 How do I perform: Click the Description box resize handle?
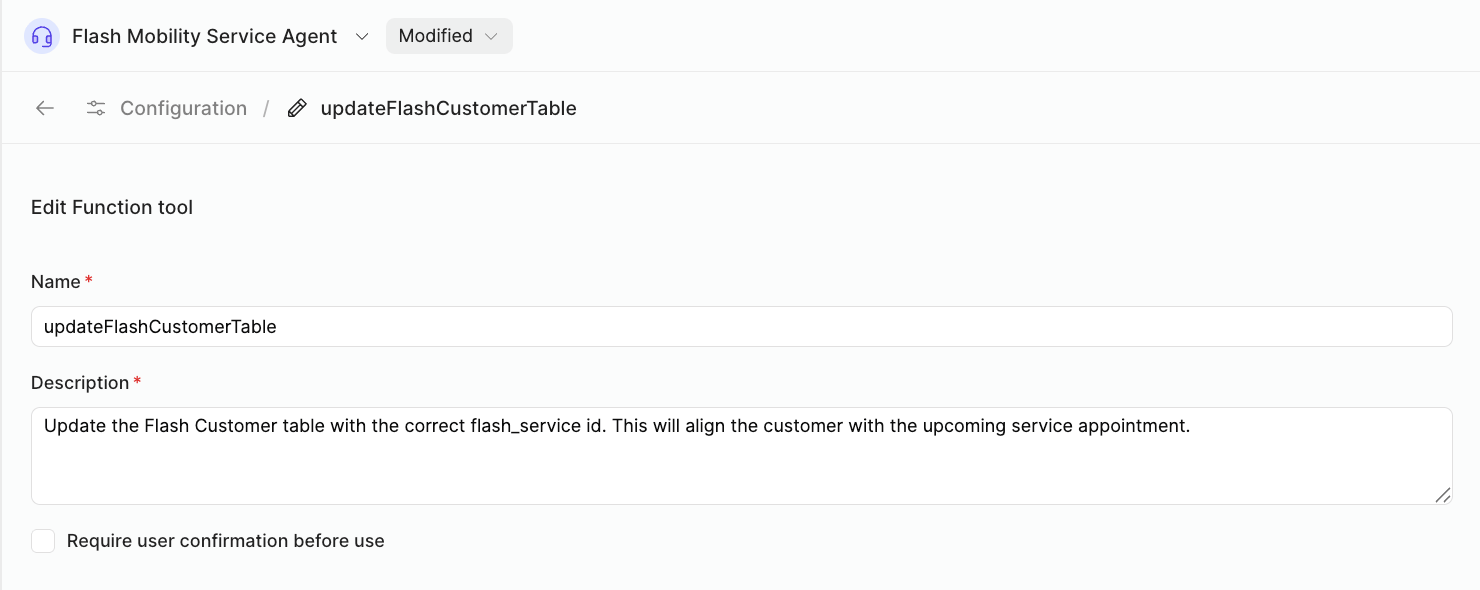pyautogui.click(x=1443, y=495)
